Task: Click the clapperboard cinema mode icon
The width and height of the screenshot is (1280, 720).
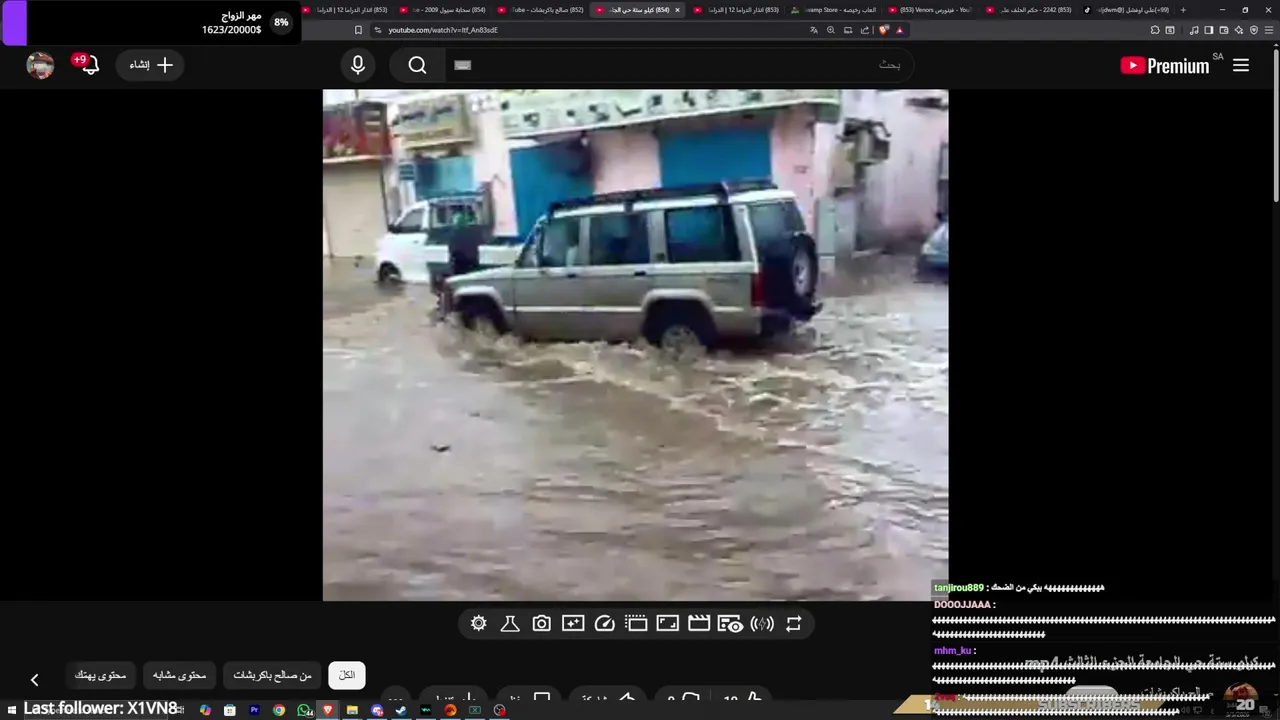Action: click(699, 624)
